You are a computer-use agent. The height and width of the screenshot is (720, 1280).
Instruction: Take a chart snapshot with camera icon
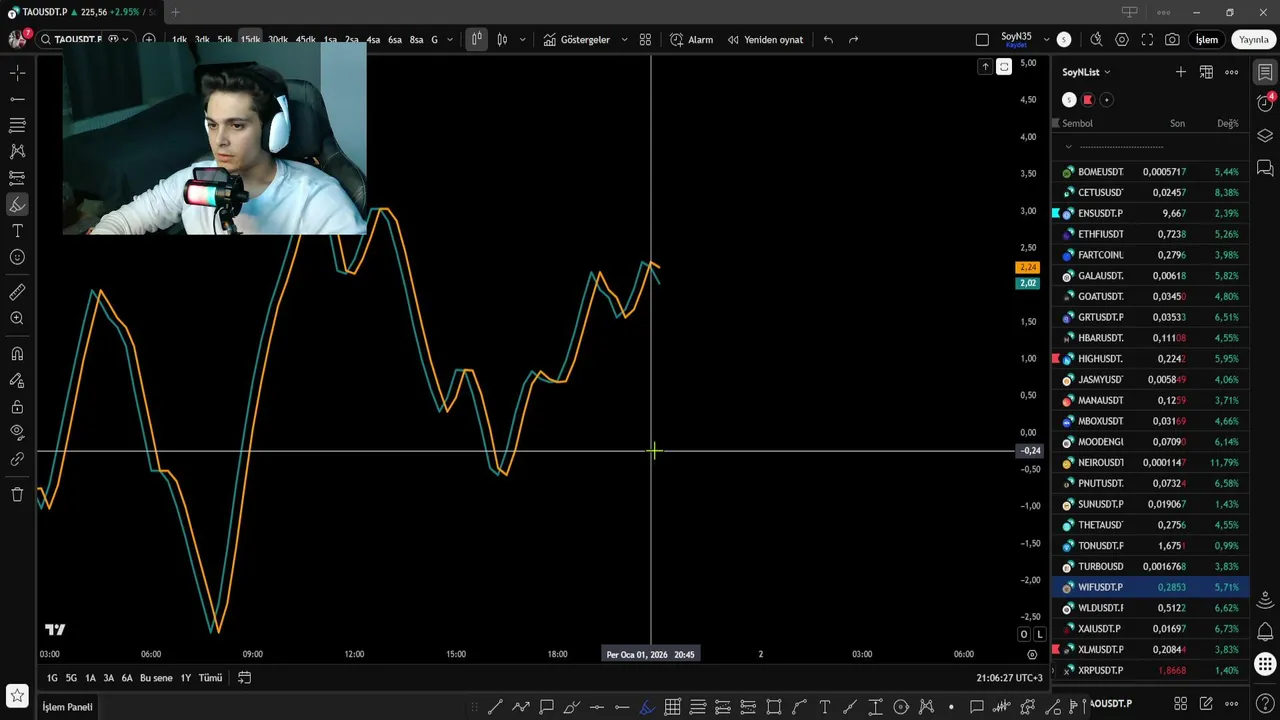pos(1172,40)
